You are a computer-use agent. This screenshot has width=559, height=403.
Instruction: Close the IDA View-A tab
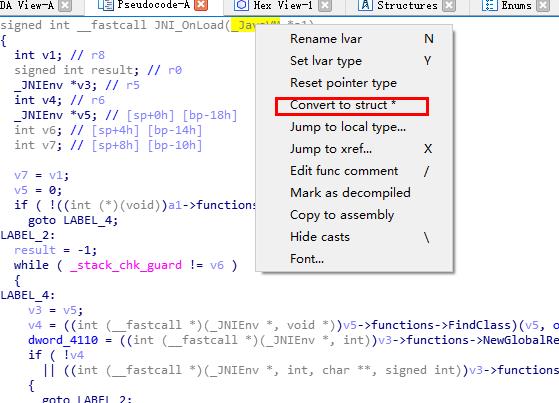point(65,5)
